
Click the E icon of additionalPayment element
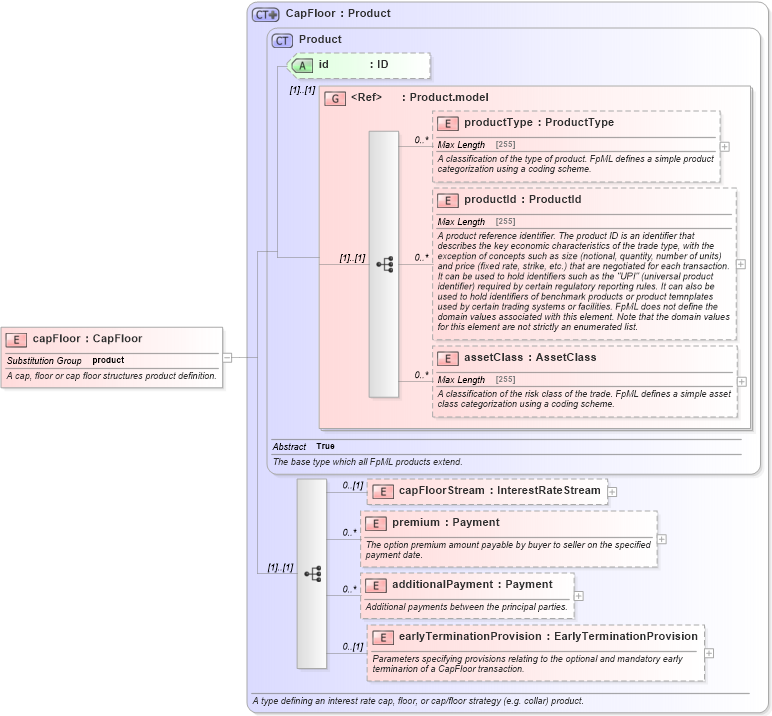376,586
